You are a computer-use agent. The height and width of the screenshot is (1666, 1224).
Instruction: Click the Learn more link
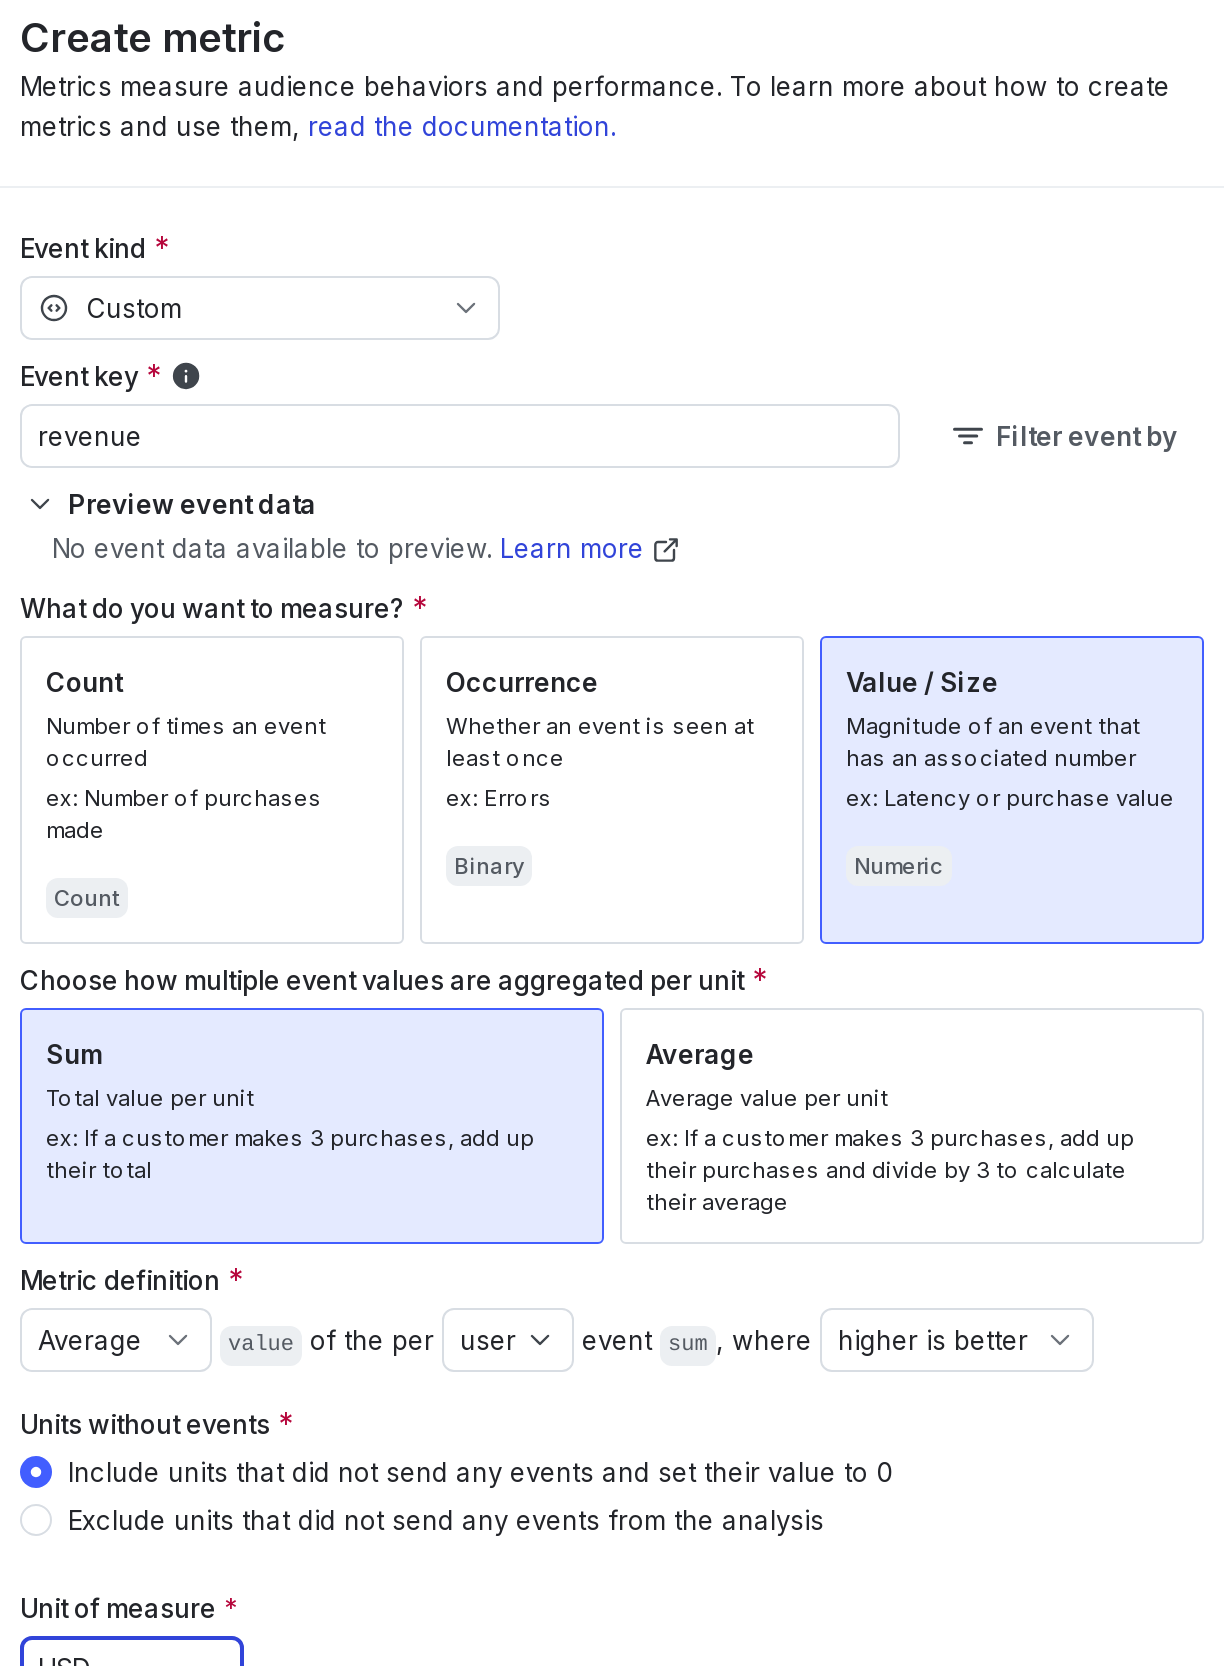point(571,549)
